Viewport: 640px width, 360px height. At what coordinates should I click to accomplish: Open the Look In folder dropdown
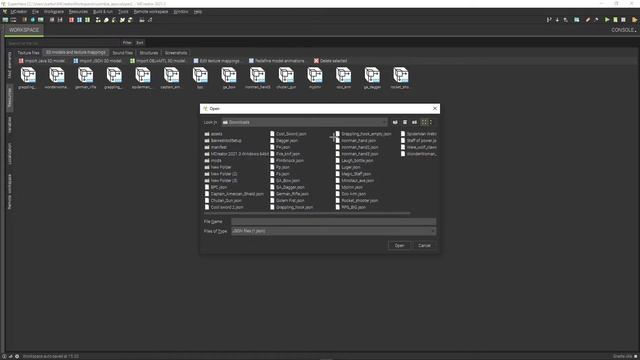coord(304,122)
